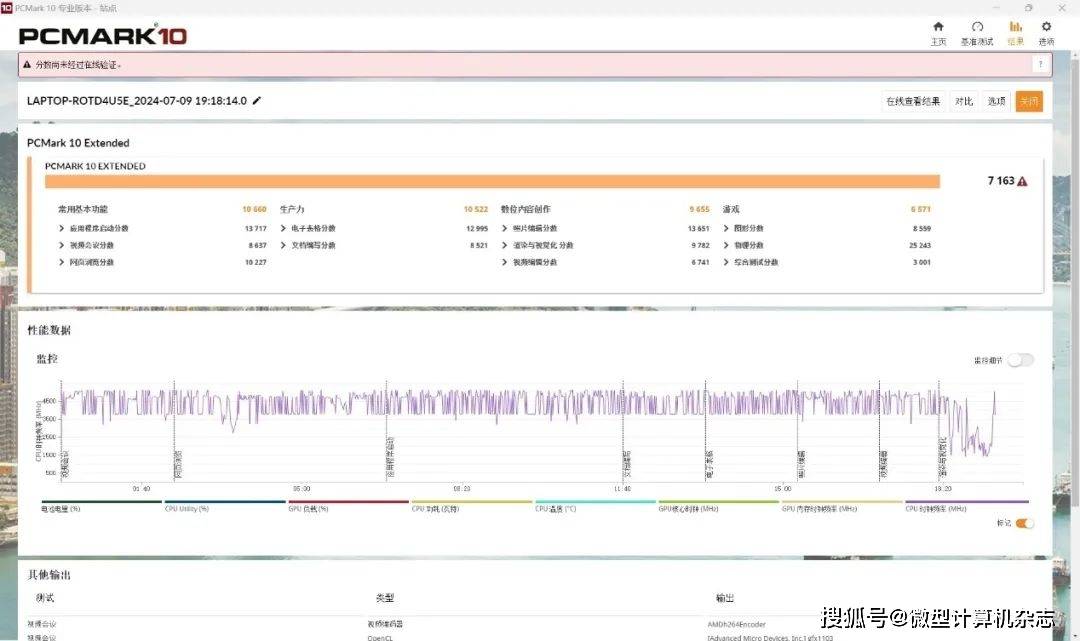Expand the 渲染与视觉化分数 row
Viewport: 1080px width, 641px height.
coord(504,245)
